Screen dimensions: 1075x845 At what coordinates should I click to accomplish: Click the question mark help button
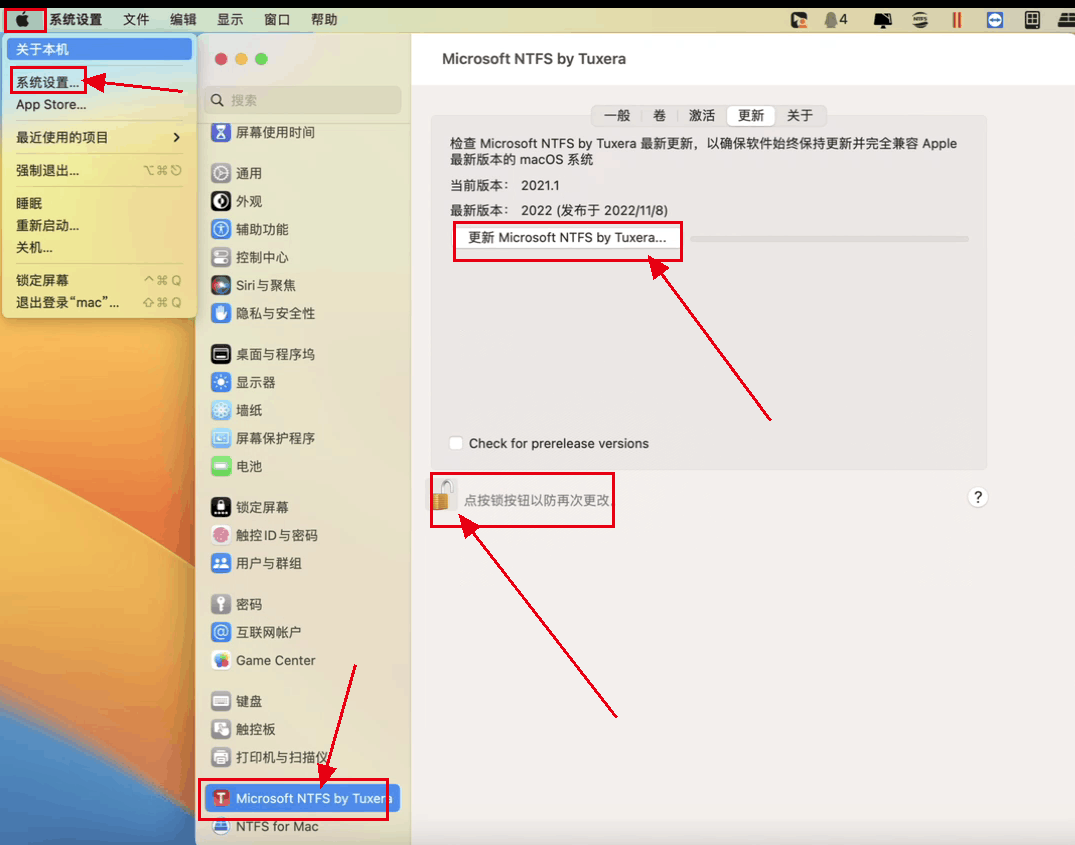coord(978,497)
